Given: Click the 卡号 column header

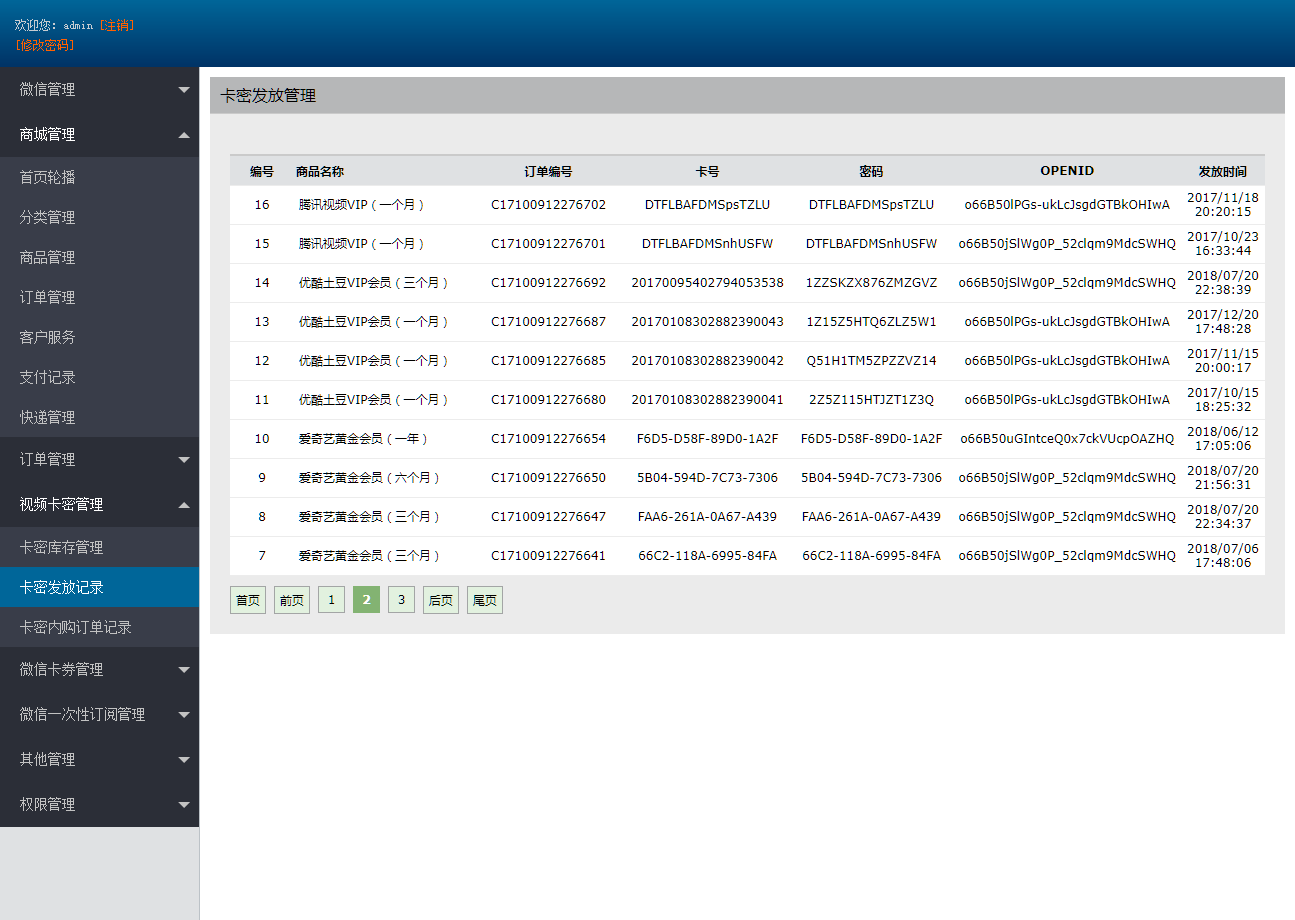Looking at the screenshot, I should pos(707,172).
